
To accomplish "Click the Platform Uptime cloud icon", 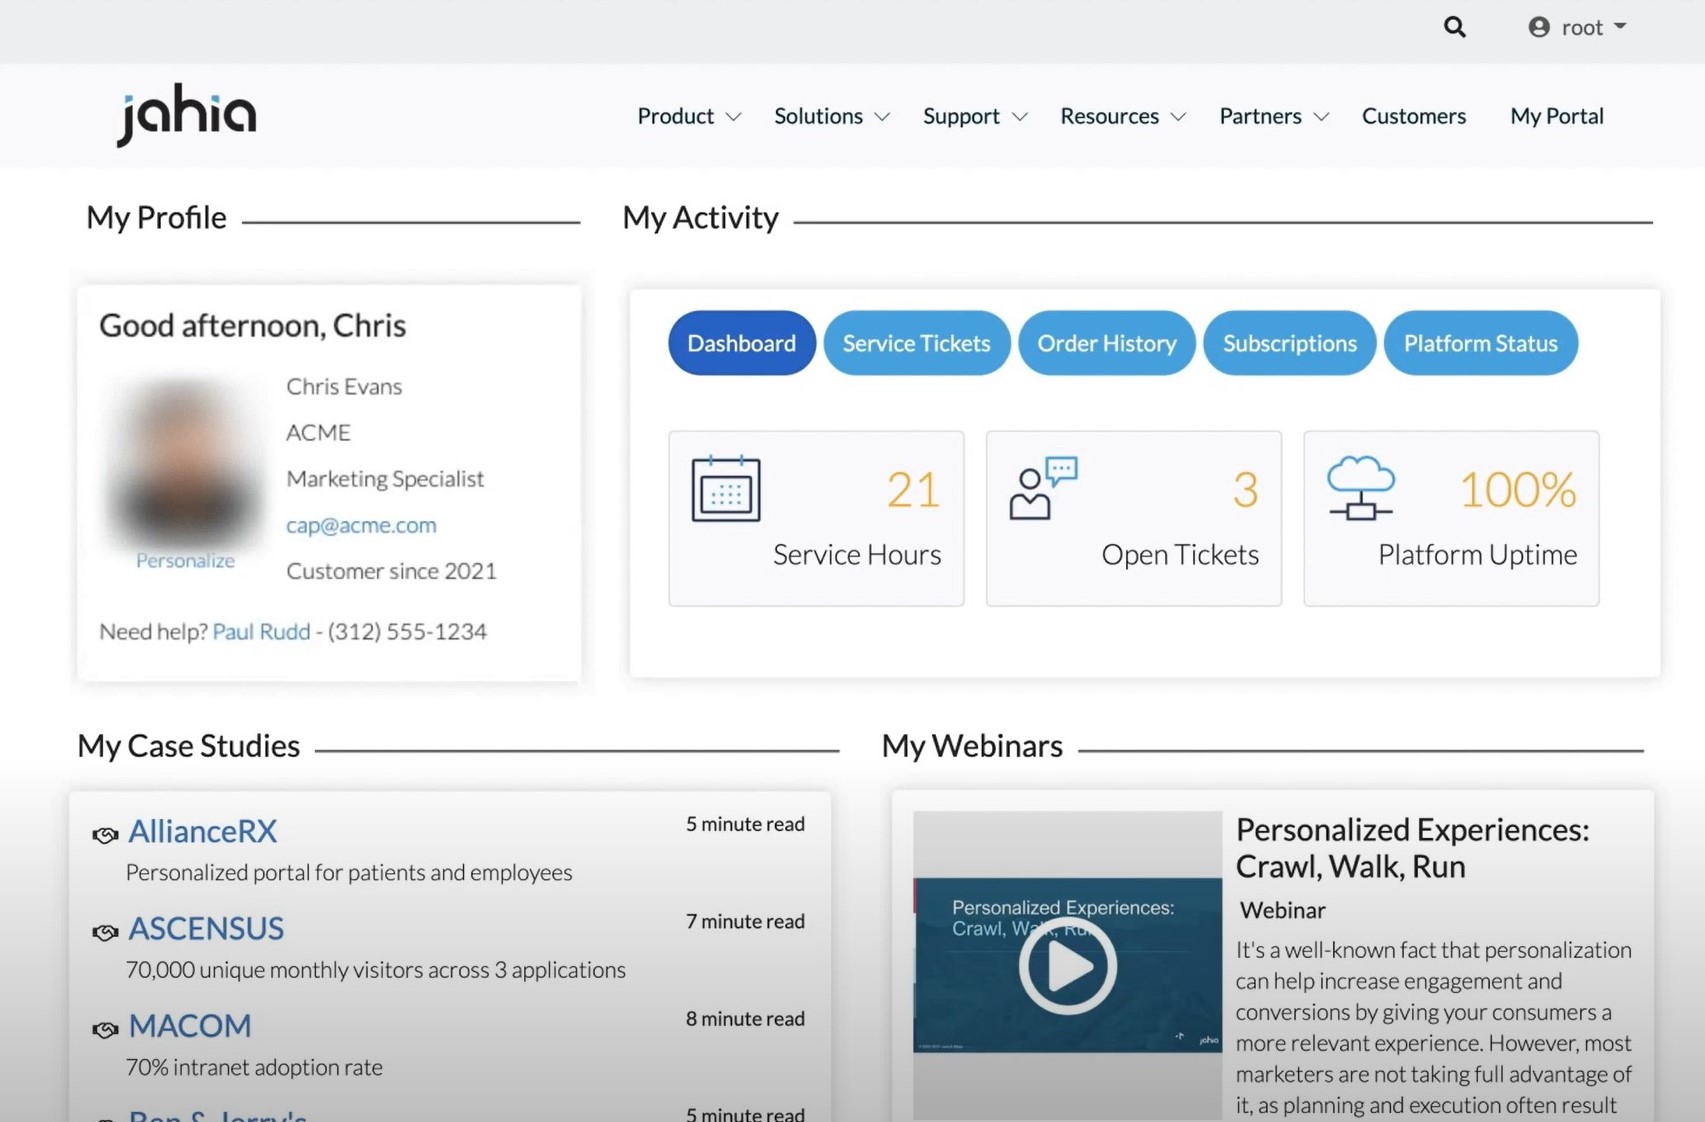I will (1360, 487).
